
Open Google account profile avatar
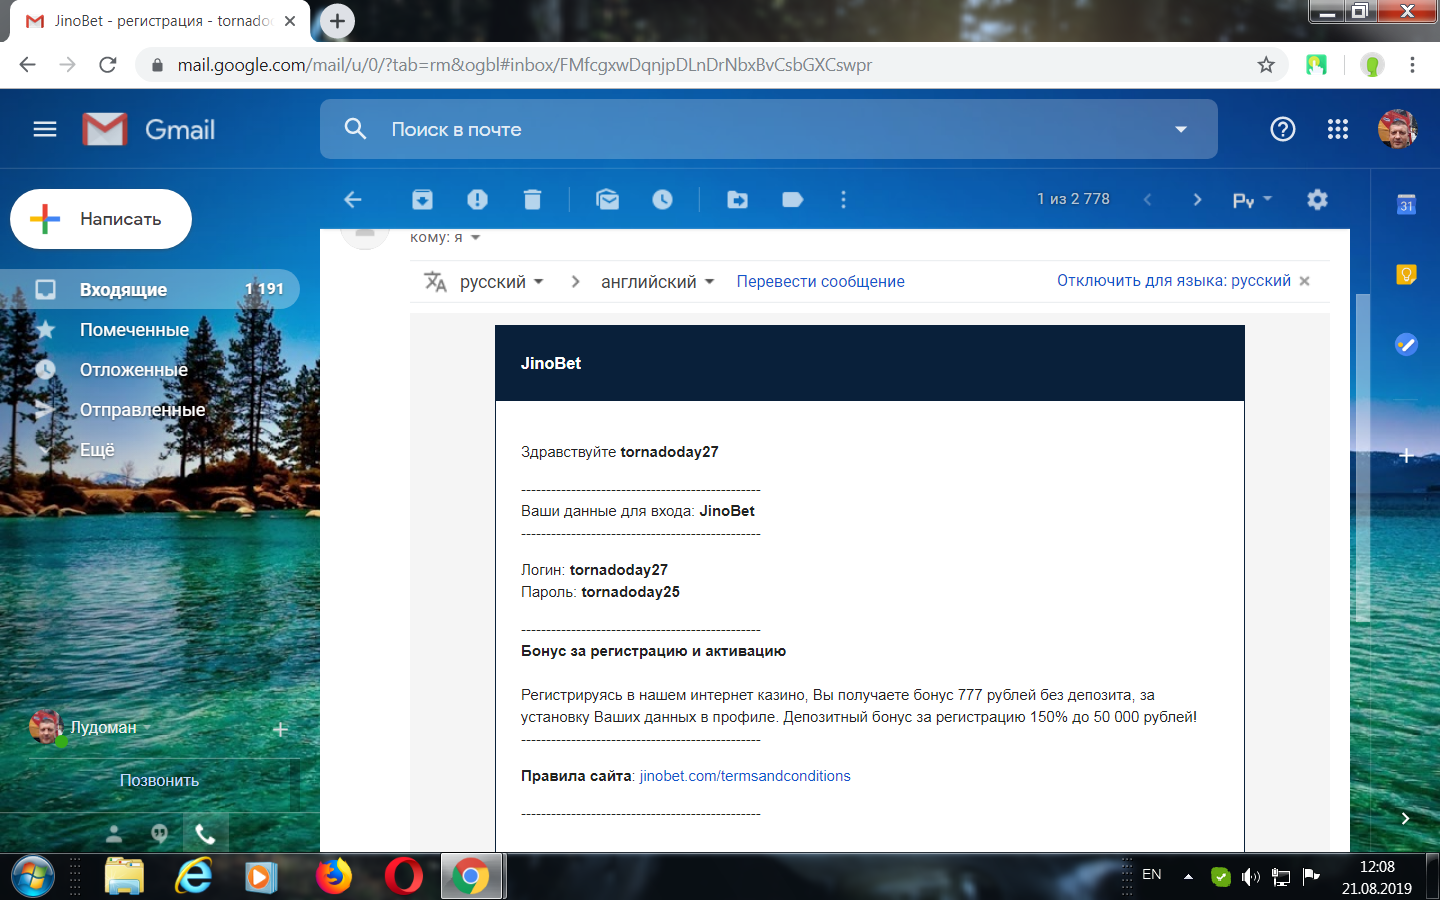(x=1397, y=129)
